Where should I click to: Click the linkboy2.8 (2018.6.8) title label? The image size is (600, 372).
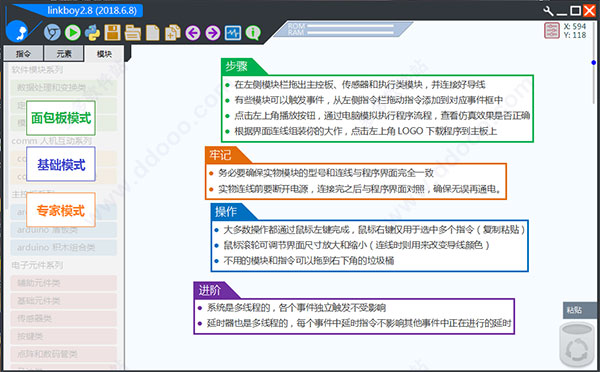click(x=92, y=10)
